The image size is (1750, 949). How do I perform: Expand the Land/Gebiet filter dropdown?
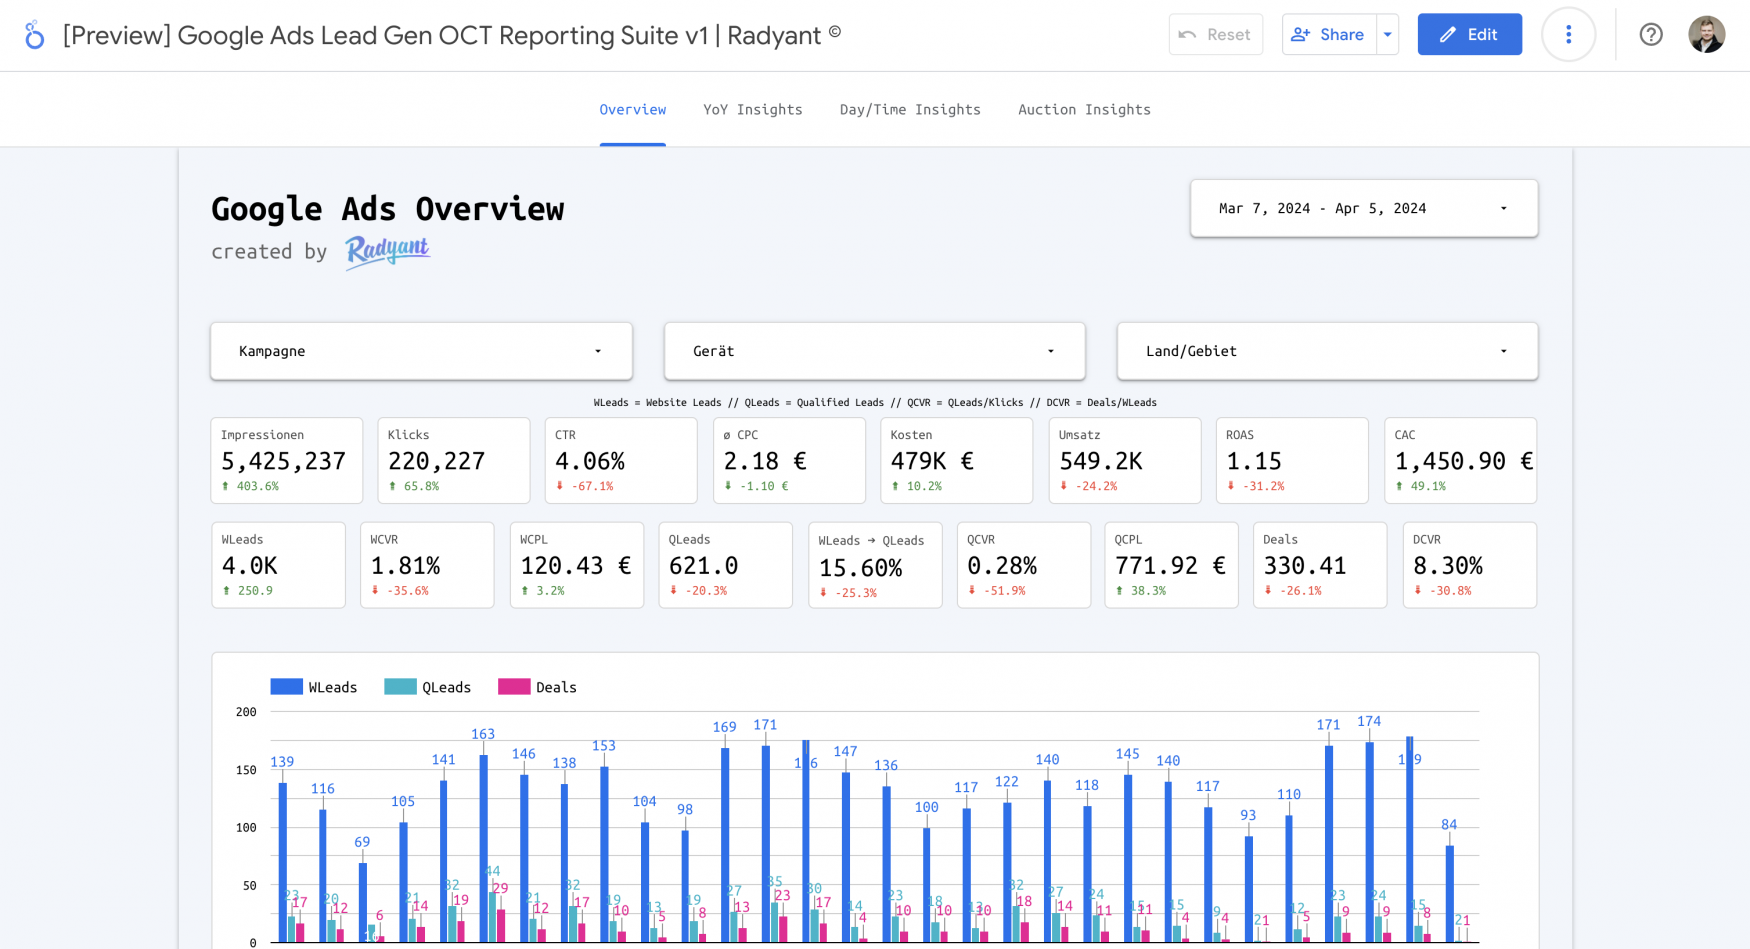coord(1326,351)
